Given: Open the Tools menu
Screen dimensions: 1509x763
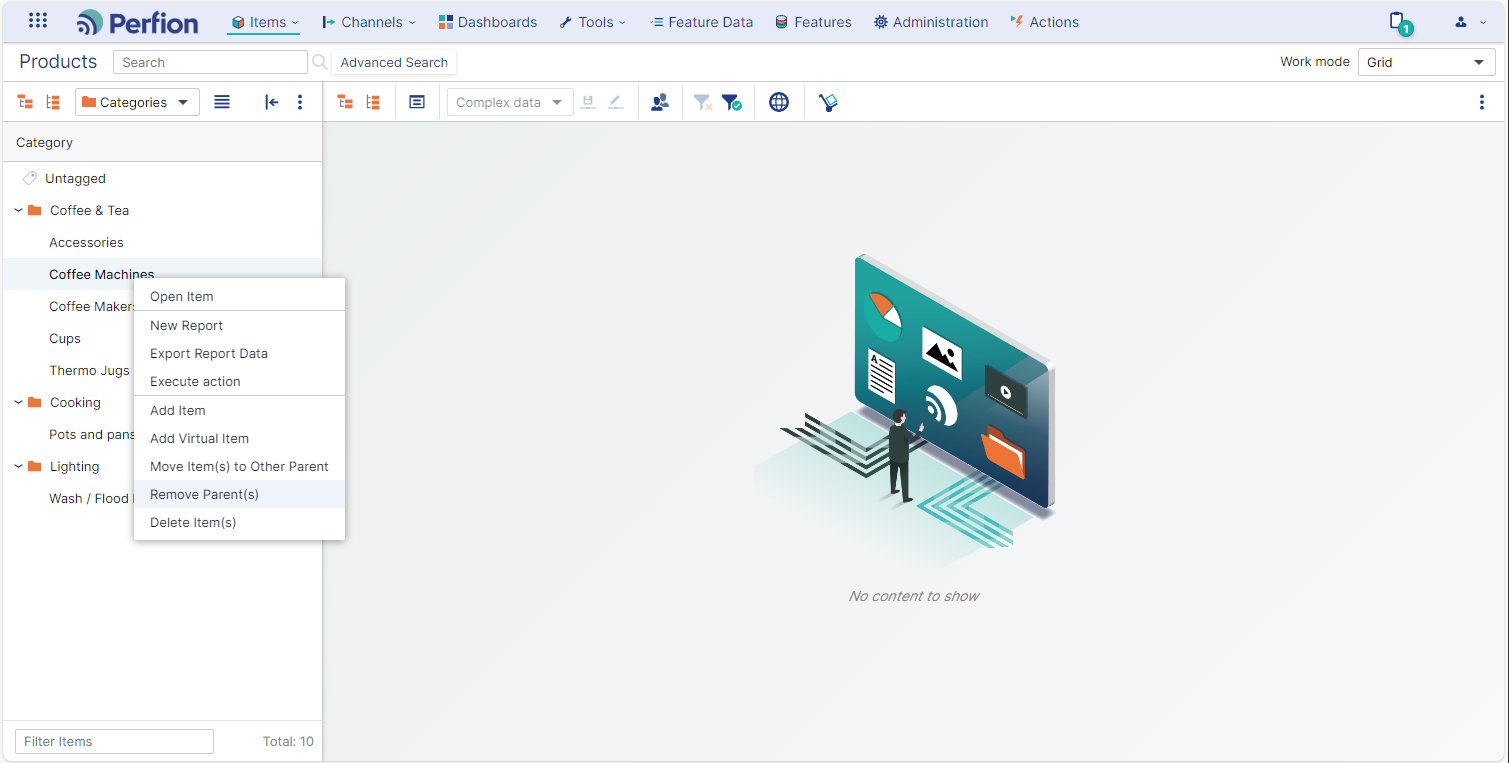Looking at the screenshot, I should (592, 22).
